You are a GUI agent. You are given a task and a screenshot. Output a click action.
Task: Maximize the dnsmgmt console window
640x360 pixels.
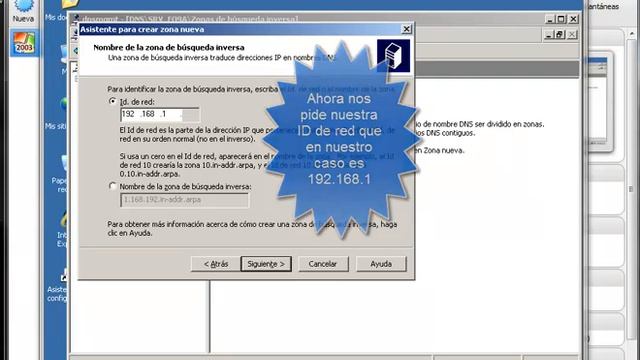click(x=561, y=19)
